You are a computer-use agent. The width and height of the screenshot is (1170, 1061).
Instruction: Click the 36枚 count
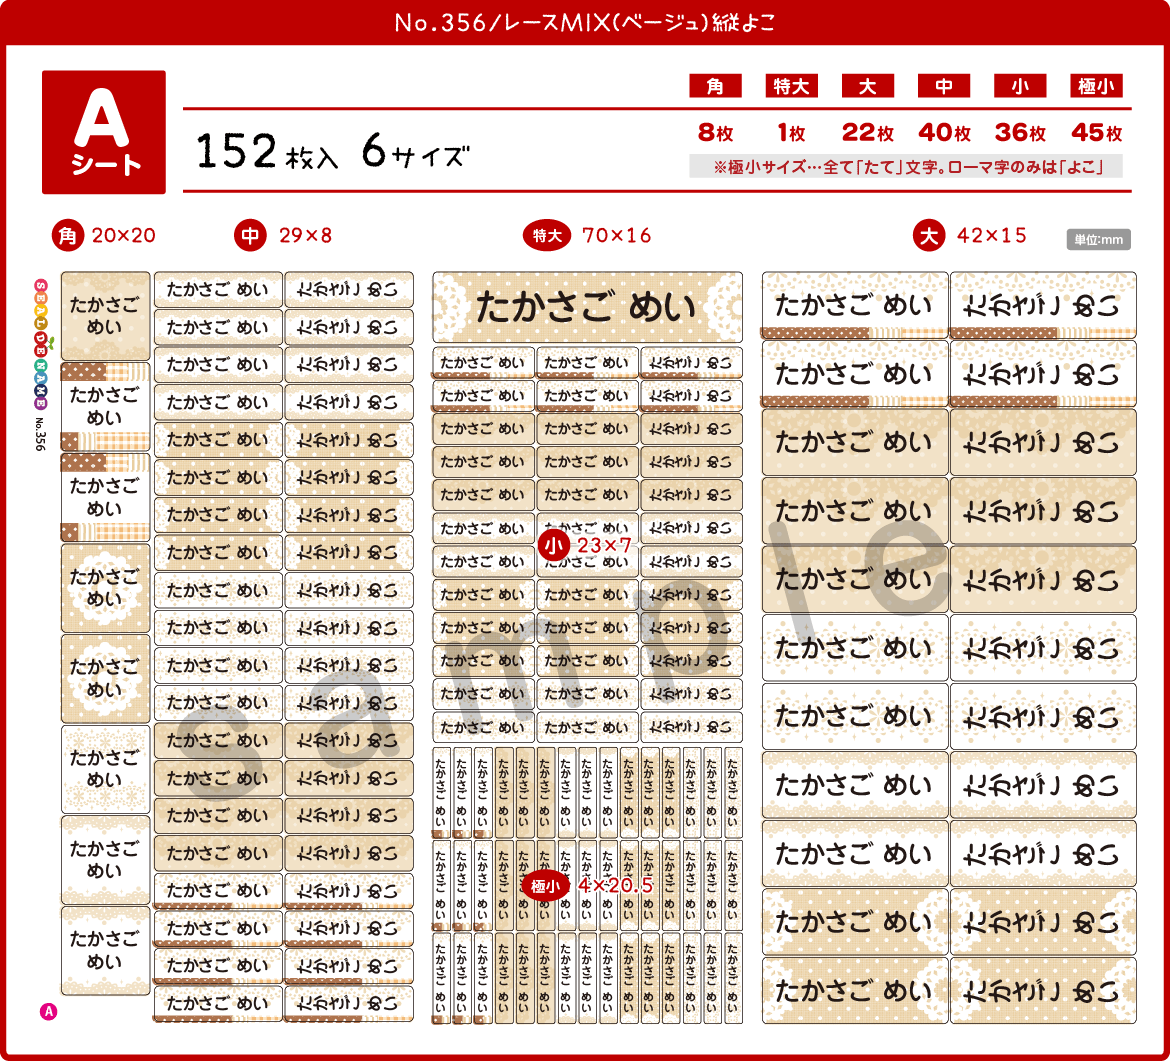coord(1020,133)
